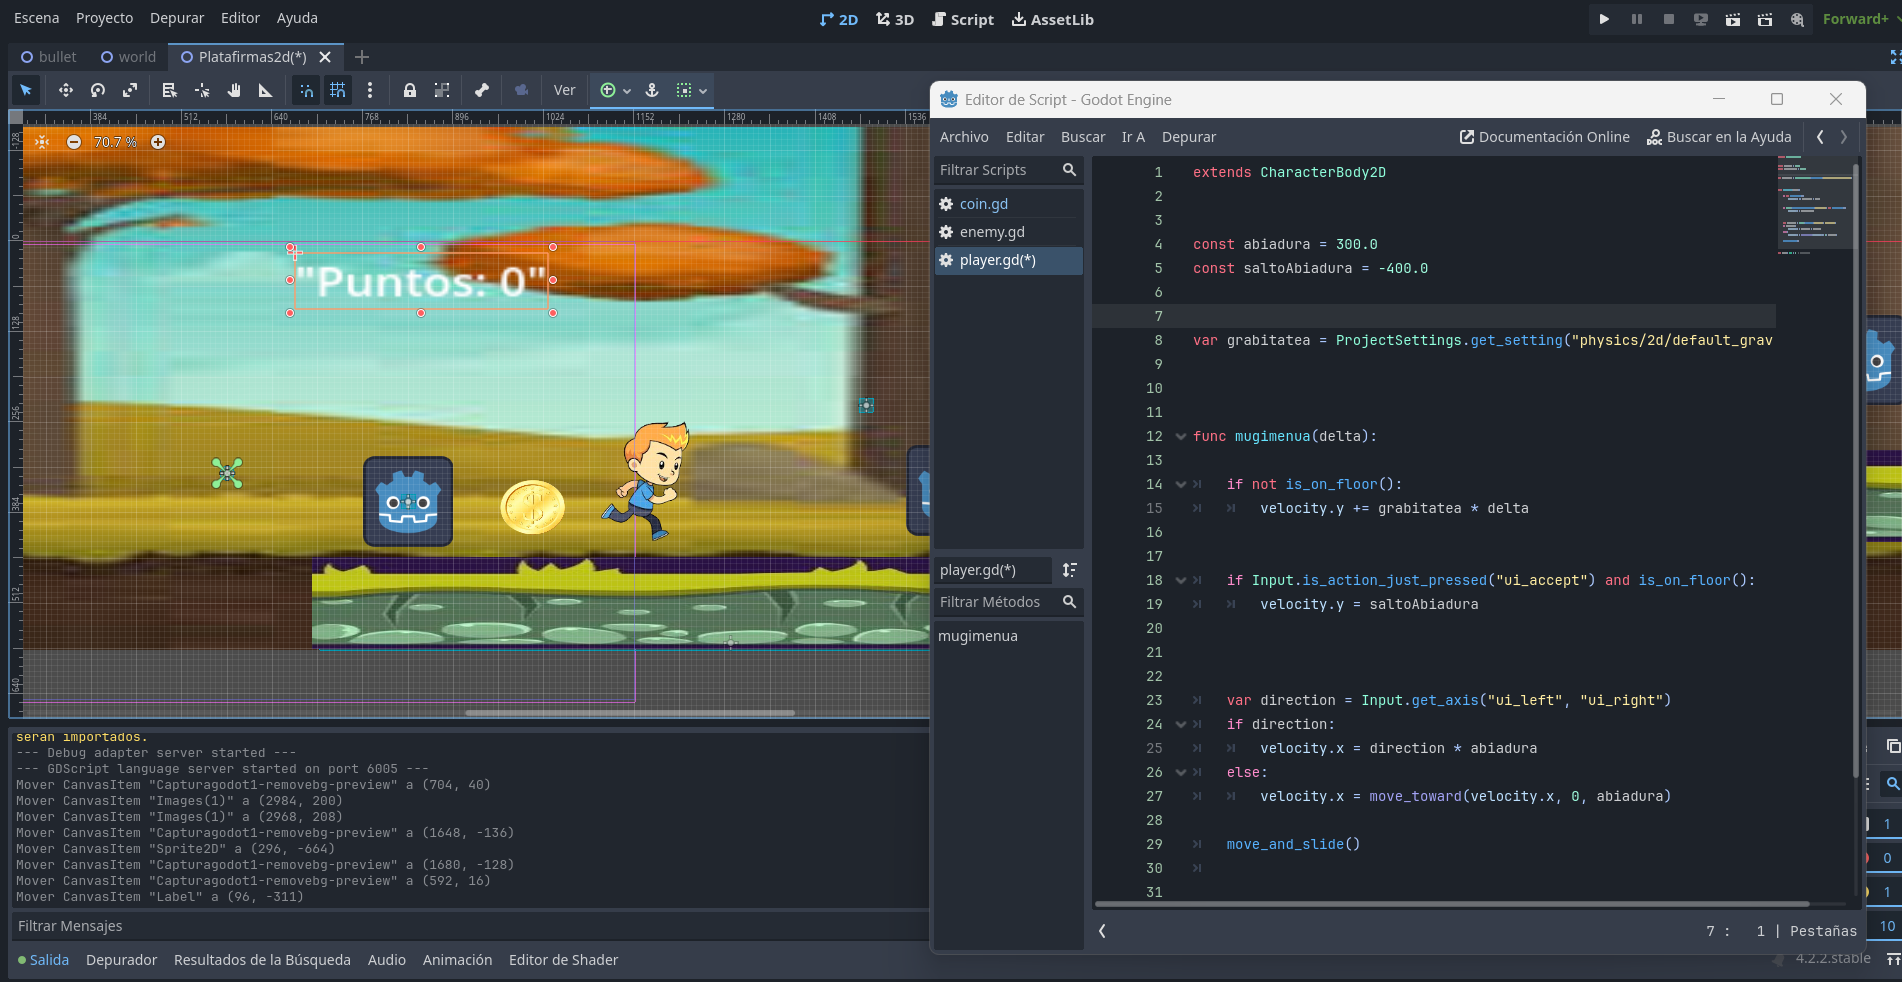This screenshot has width=1902, height=982.
Task: Toggle grid snapping in 2D toolbar
Action: tap(338, 90)
